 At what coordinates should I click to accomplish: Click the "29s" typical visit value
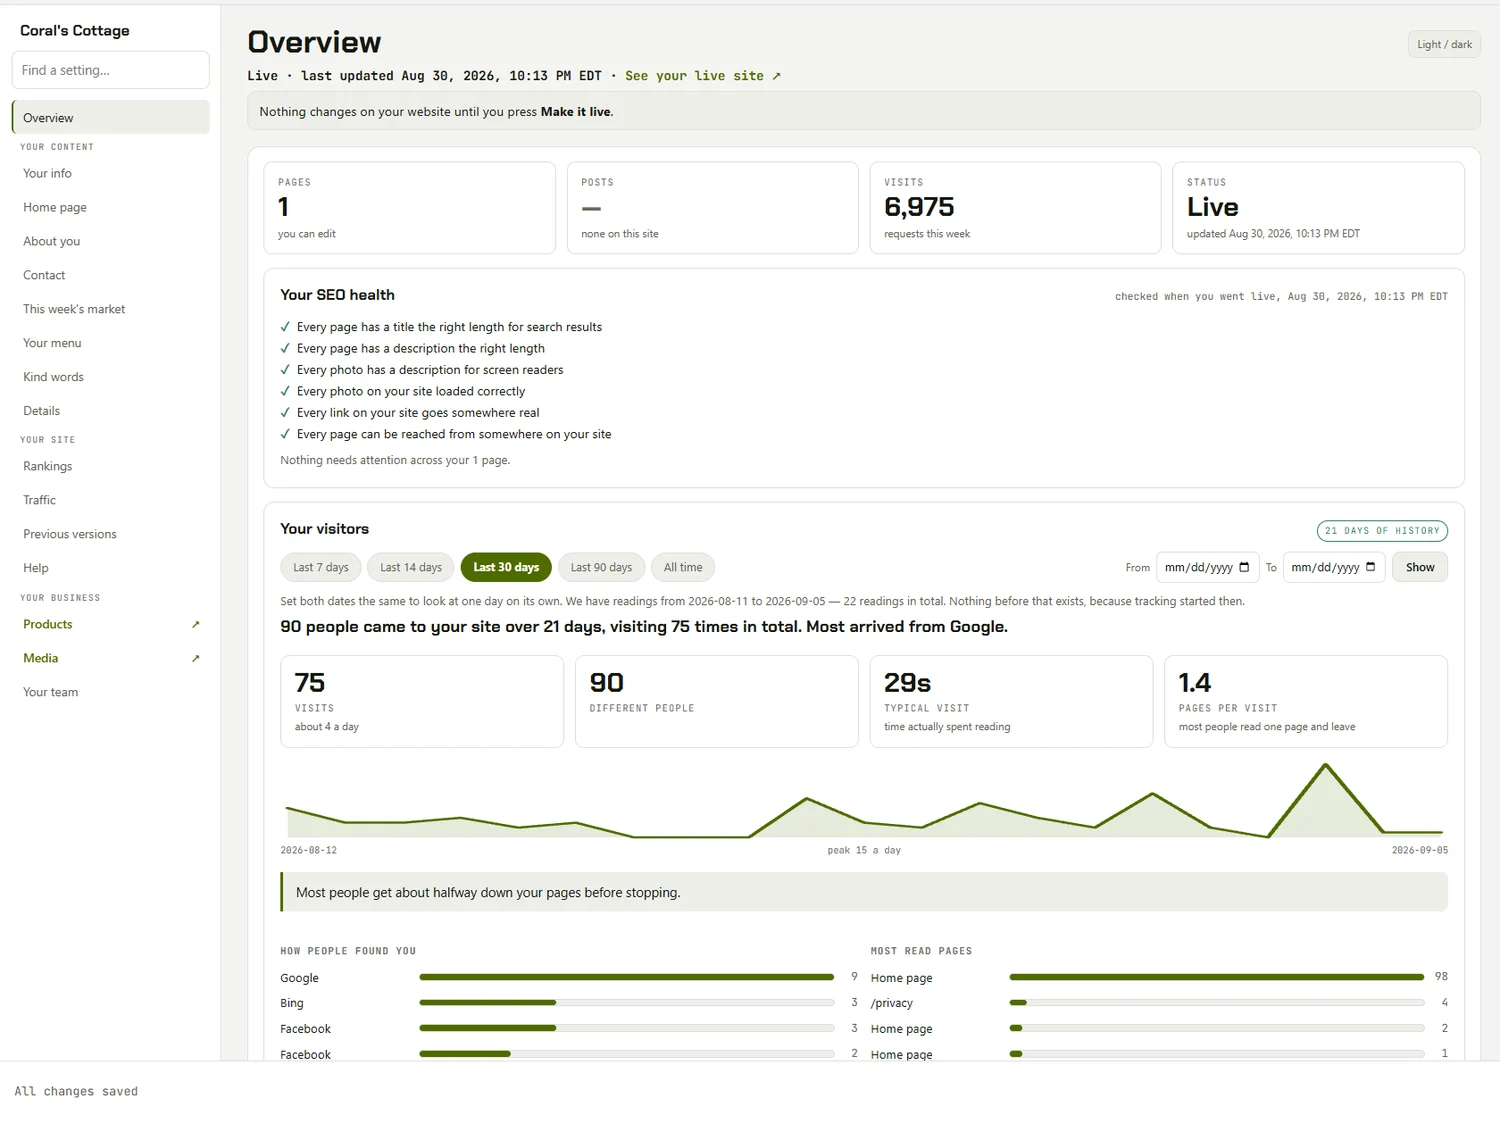pos(907,683)
